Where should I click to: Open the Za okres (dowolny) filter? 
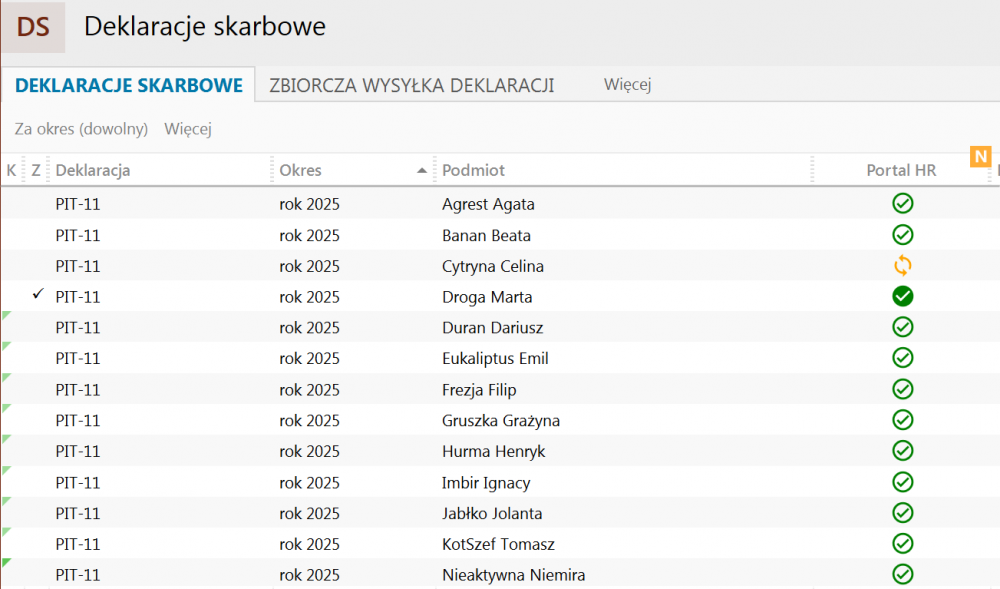pyautogui.click(x=81, y=129)
